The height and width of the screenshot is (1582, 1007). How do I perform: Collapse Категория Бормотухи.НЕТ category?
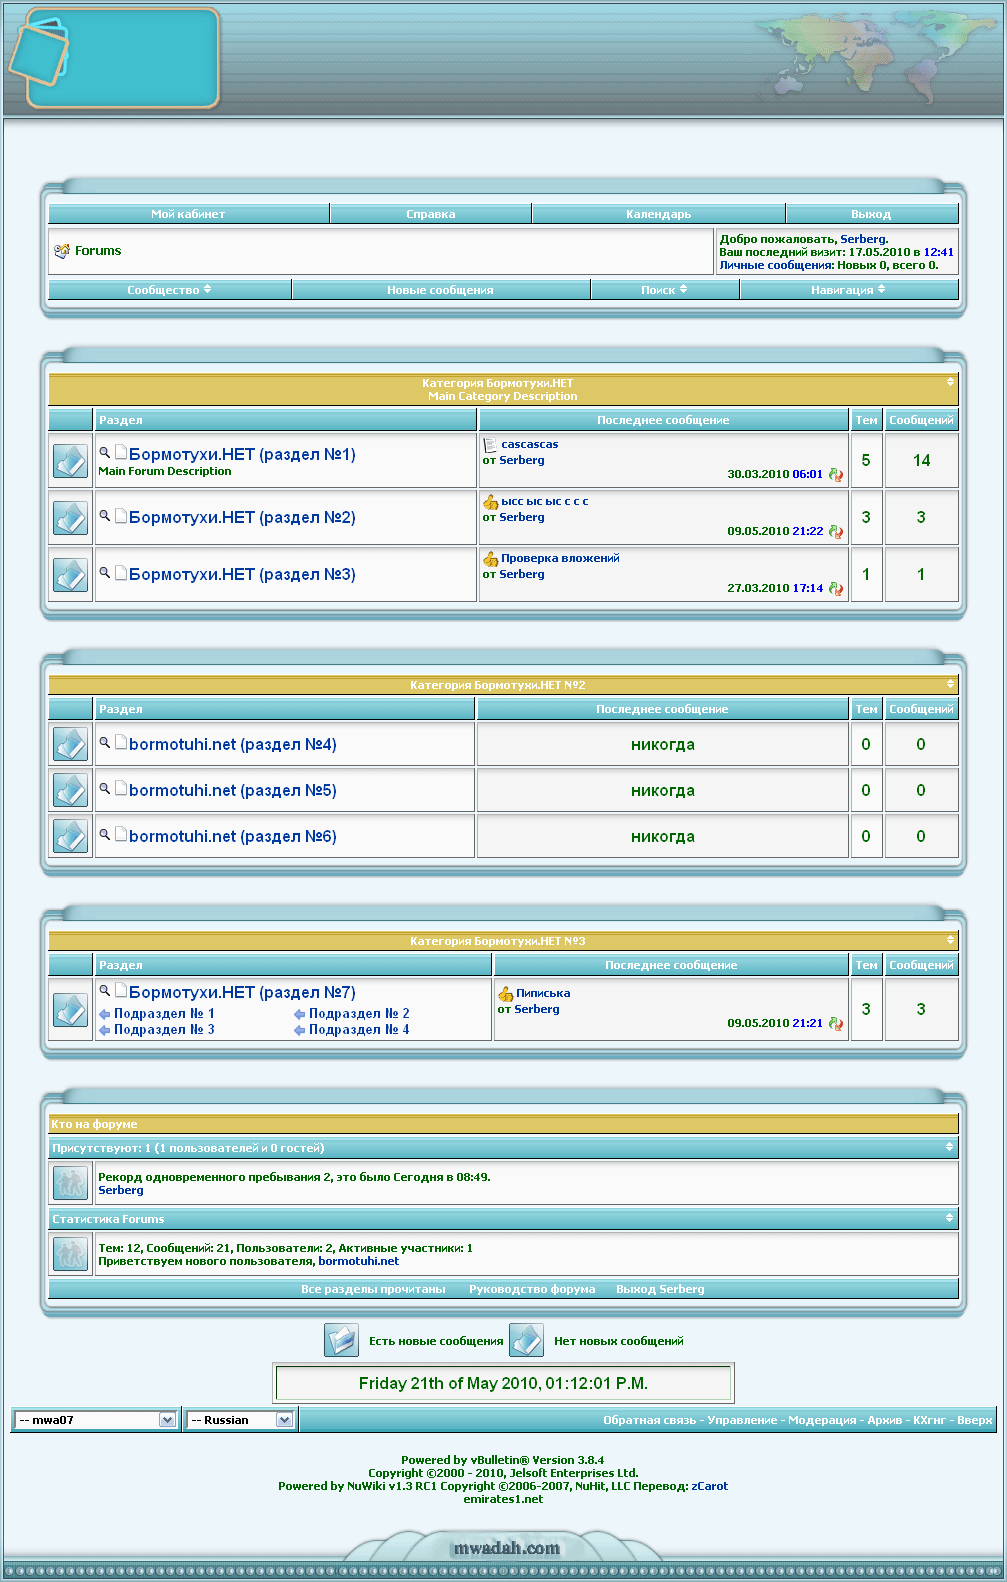point(950,382)
